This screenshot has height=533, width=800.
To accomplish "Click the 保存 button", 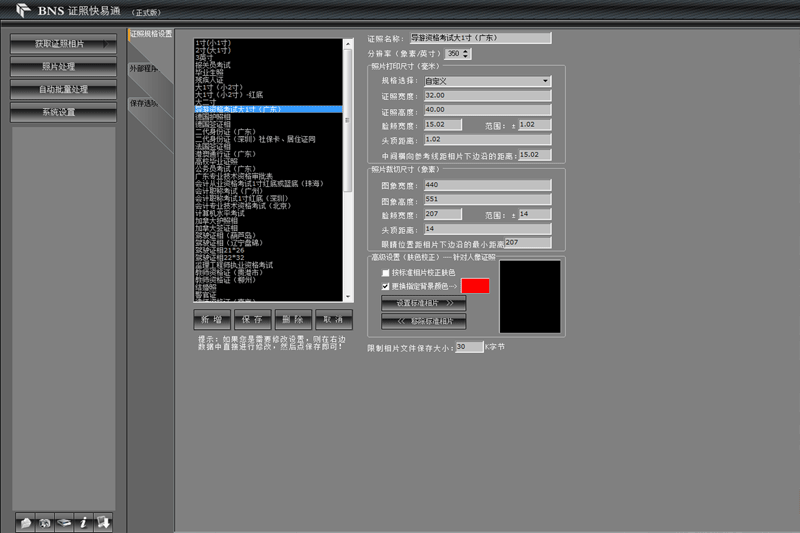I will [253, 320].
